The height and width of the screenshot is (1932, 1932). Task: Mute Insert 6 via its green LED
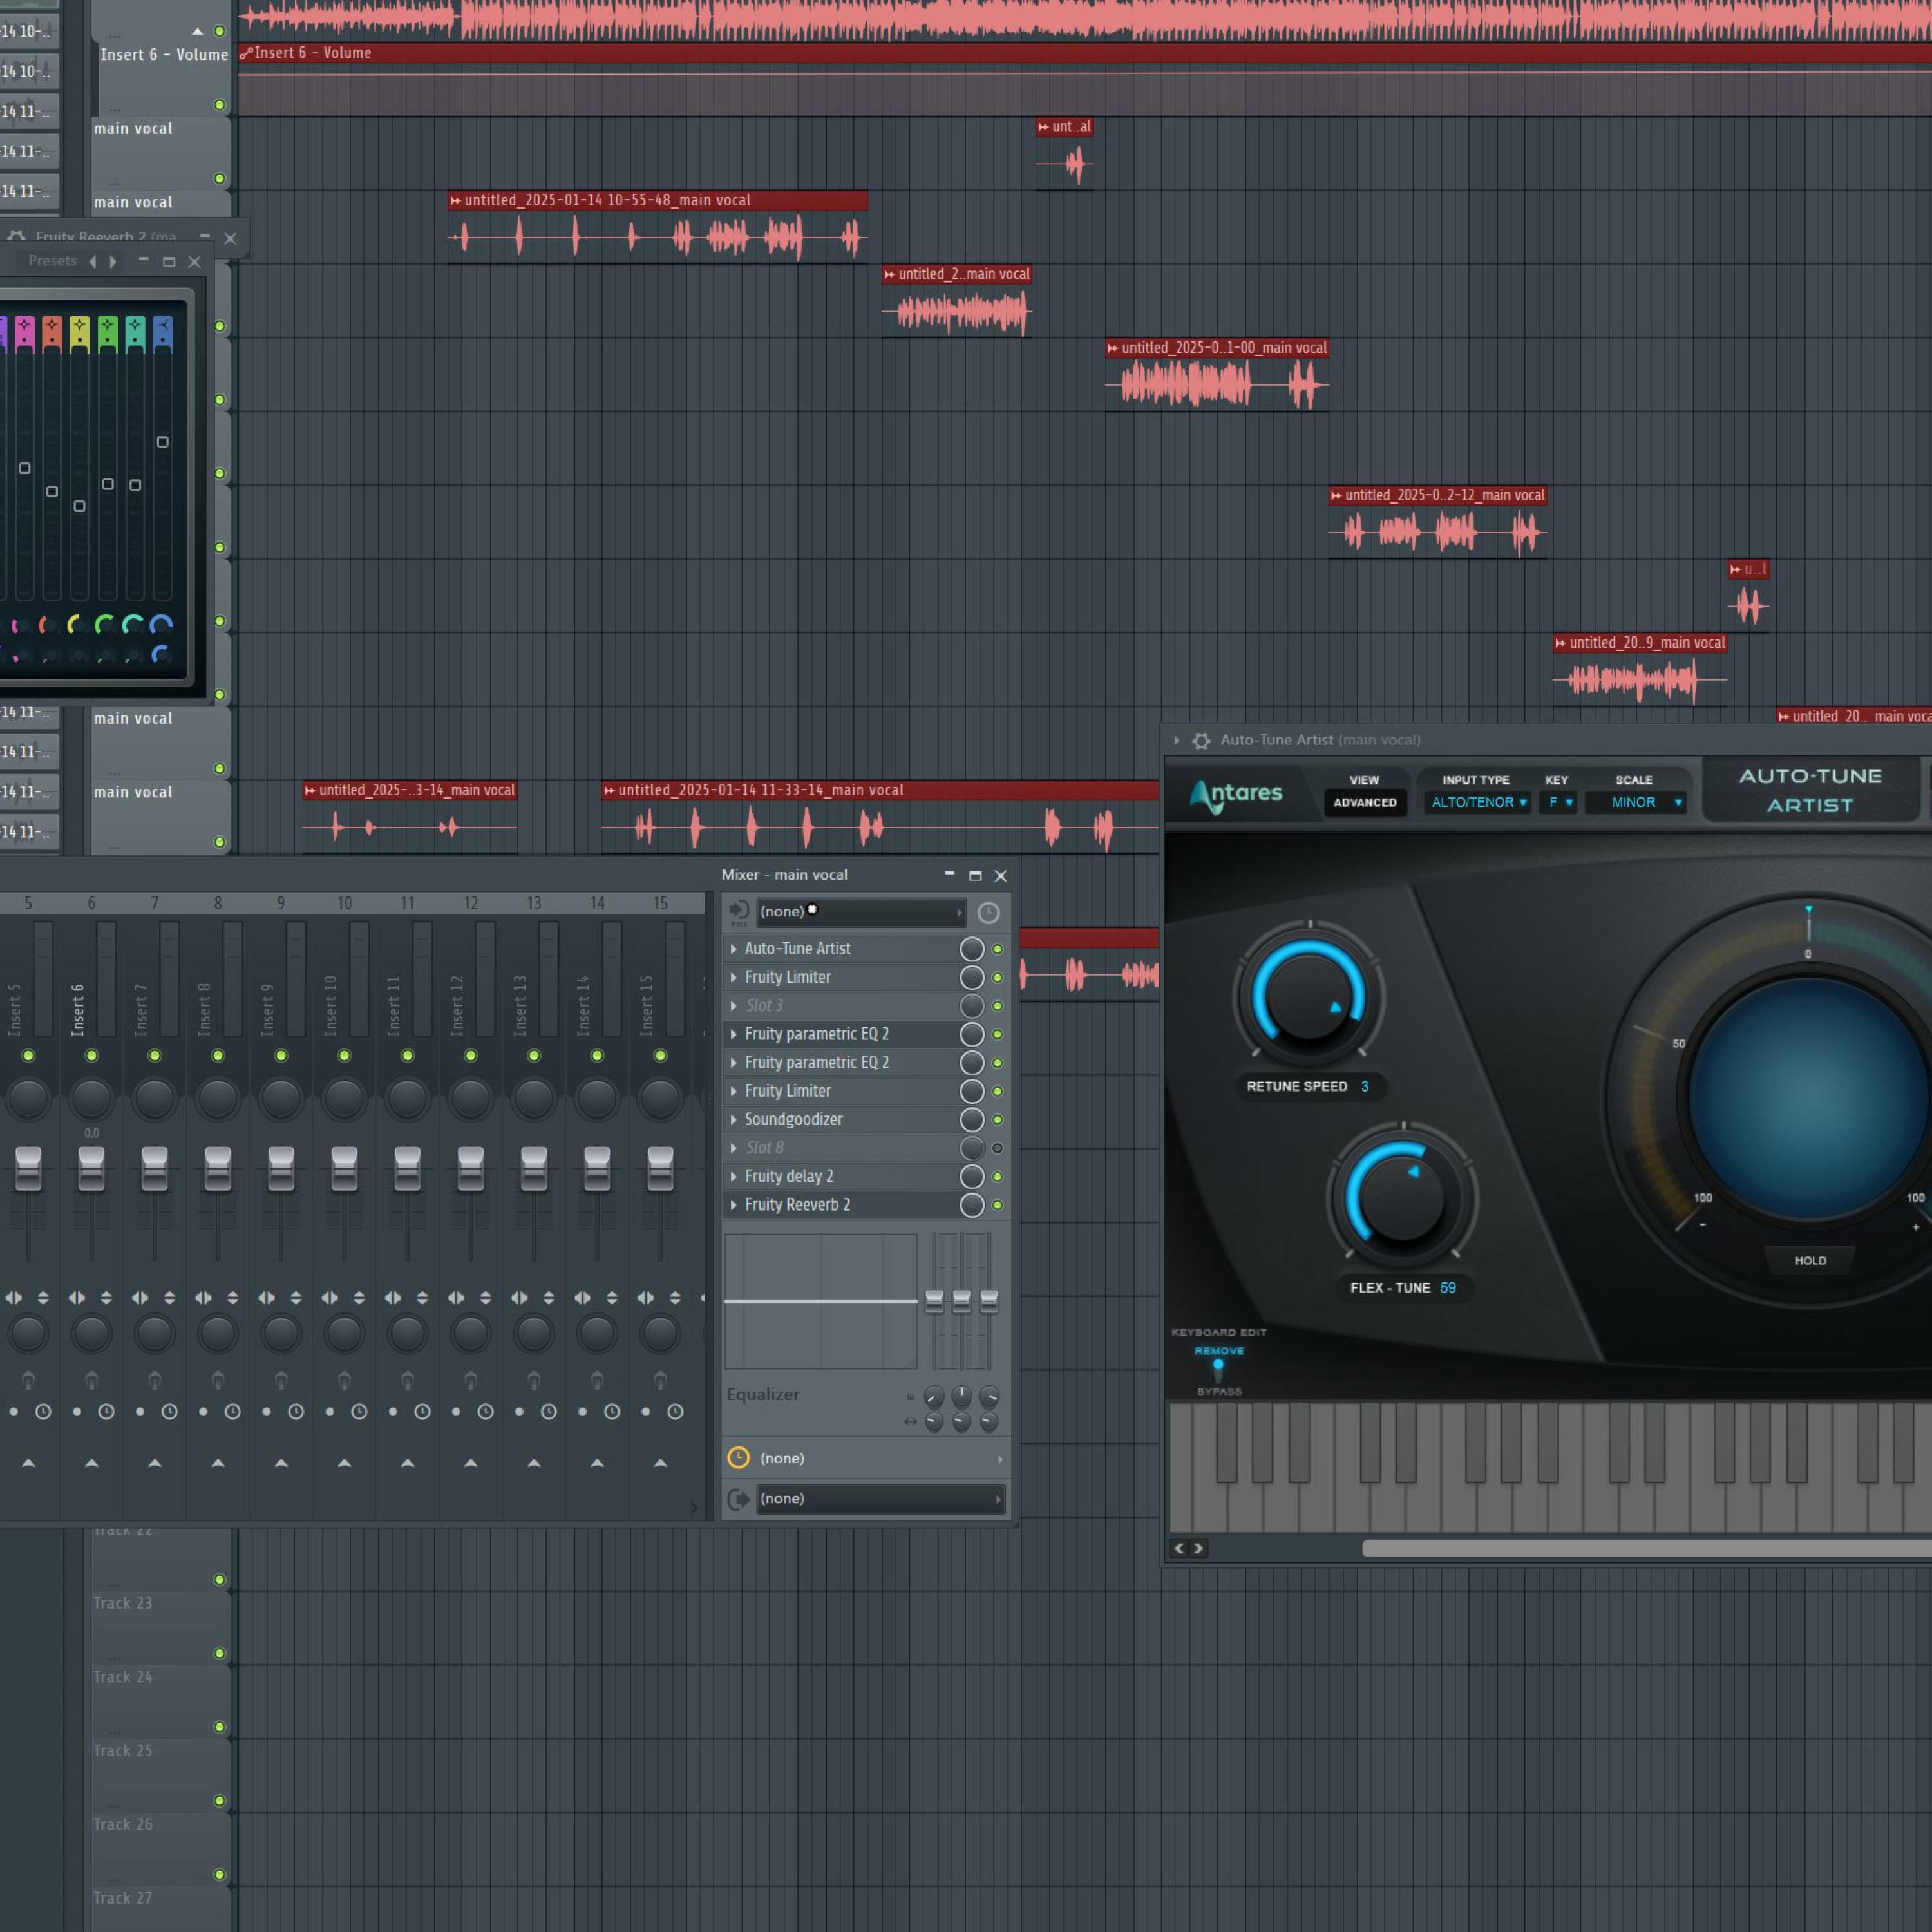91,1055
